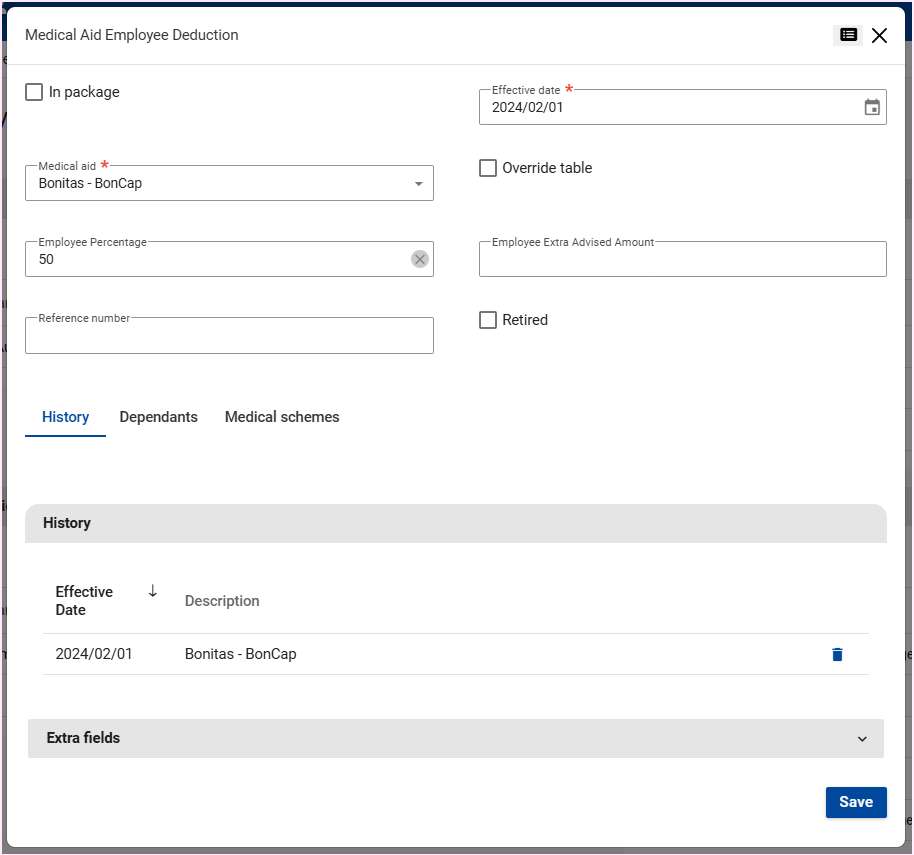The height and width of the screenshot is (855, 914).
Task: Click into the Reference number field
Action: (229, 338)
